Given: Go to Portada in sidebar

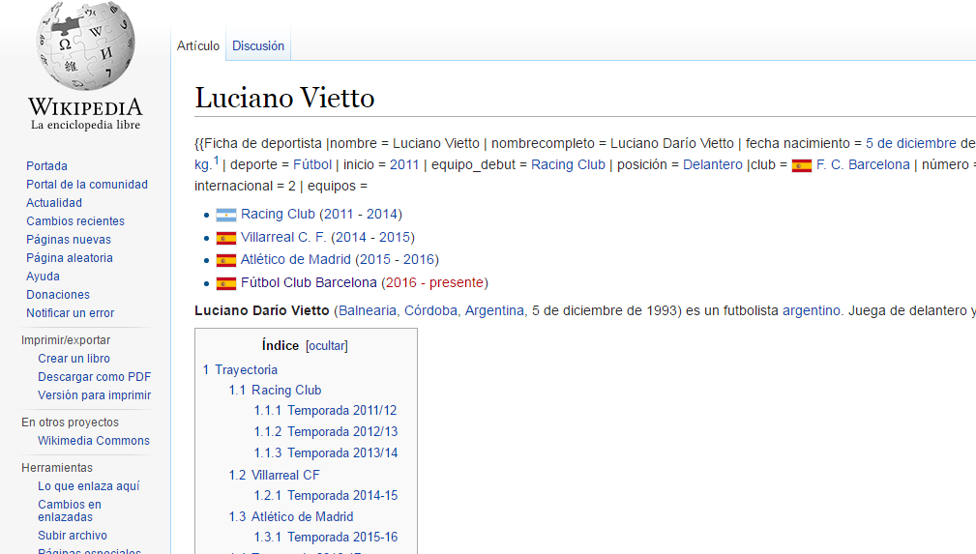Looking at the screenshot, I should [x=47, y=166].
